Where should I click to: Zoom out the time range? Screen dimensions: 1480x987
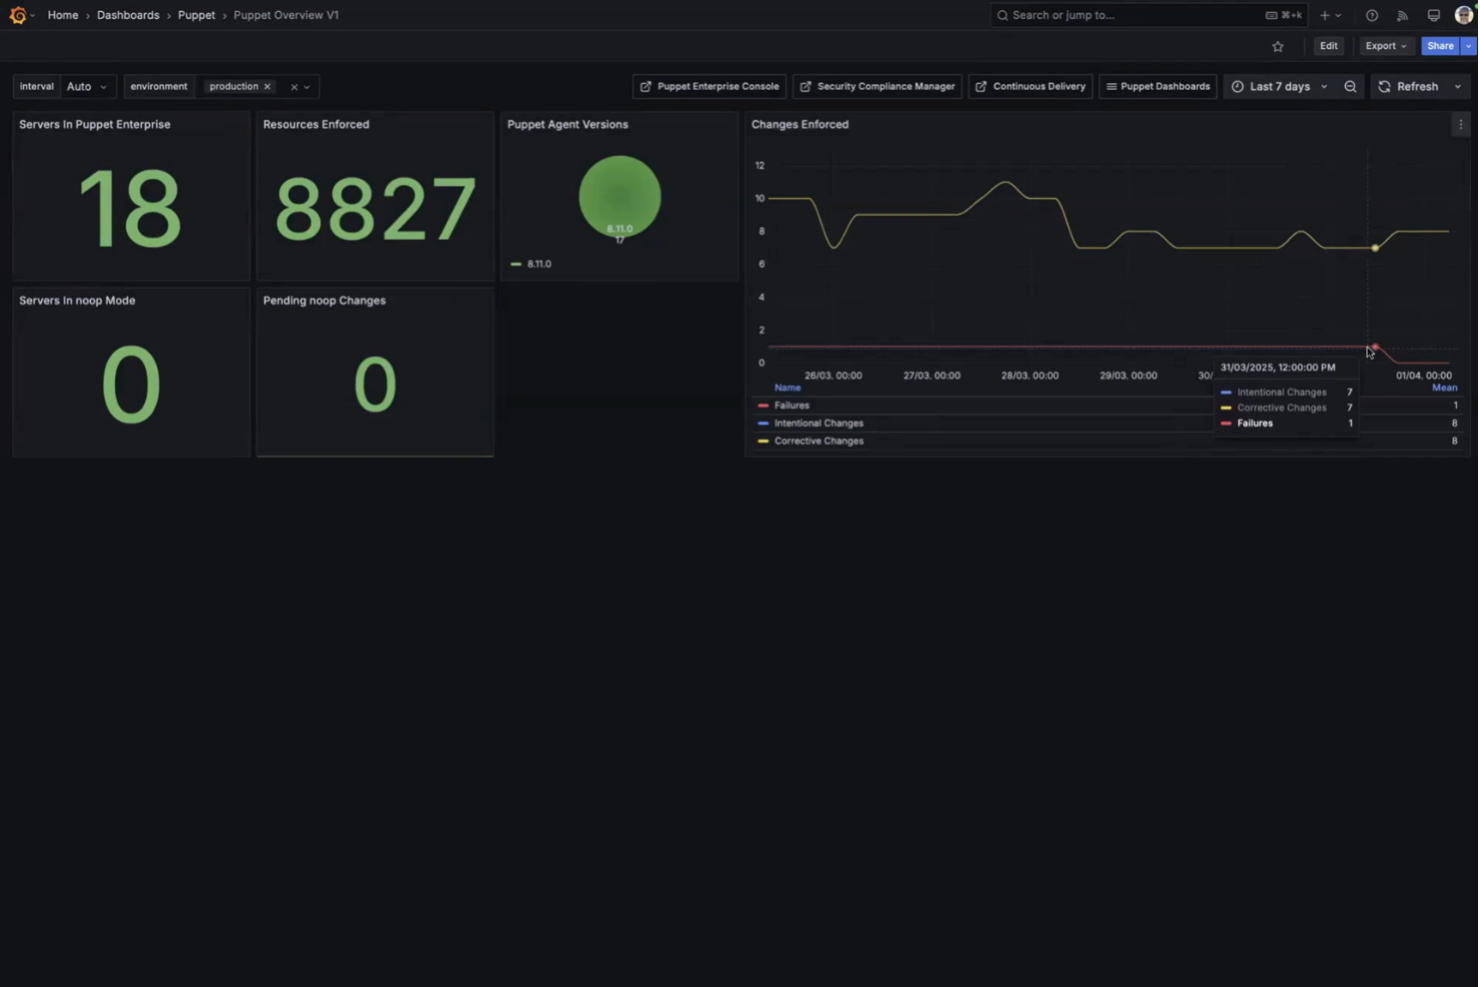click(x=1350, y=87)
